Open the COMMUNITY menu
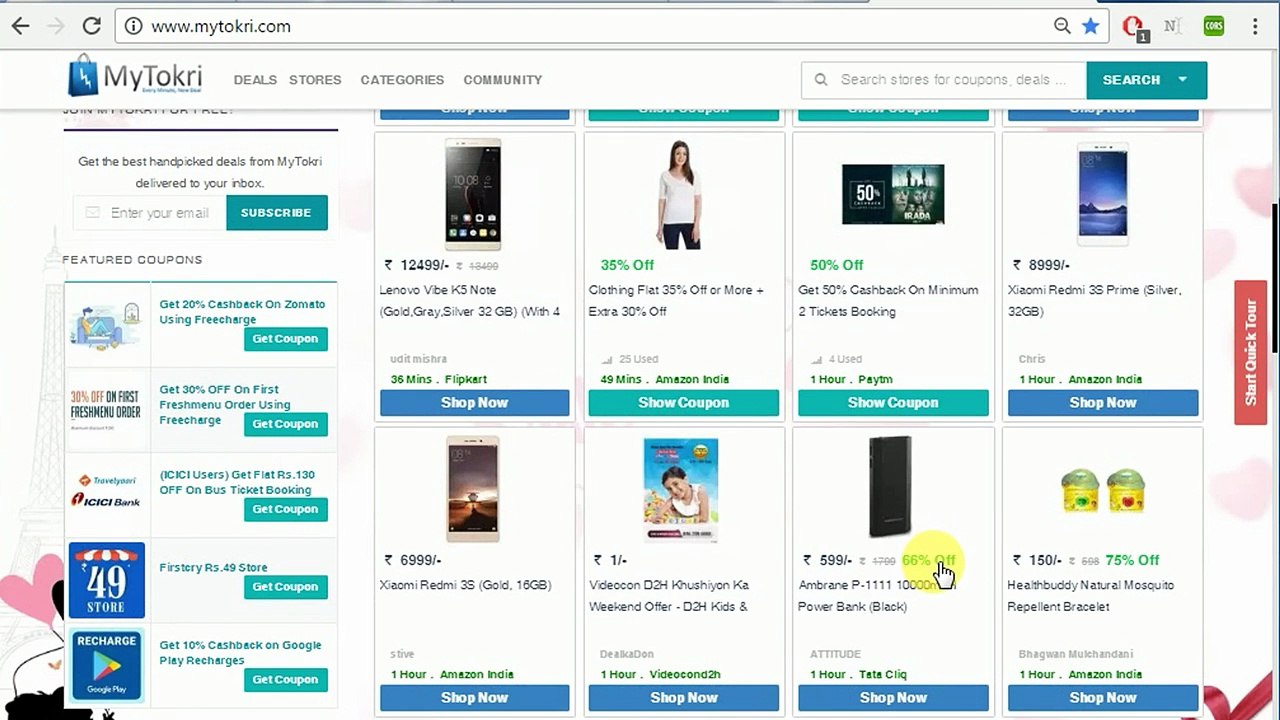Viewport: 1280px width, 720px height. tap(502, 80)
